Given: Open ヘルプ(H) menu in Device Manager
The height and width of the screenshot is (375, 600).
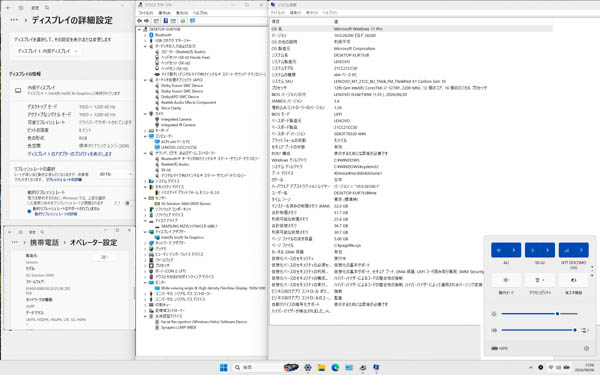Looking at the screenshot, I should pos(200,13).
